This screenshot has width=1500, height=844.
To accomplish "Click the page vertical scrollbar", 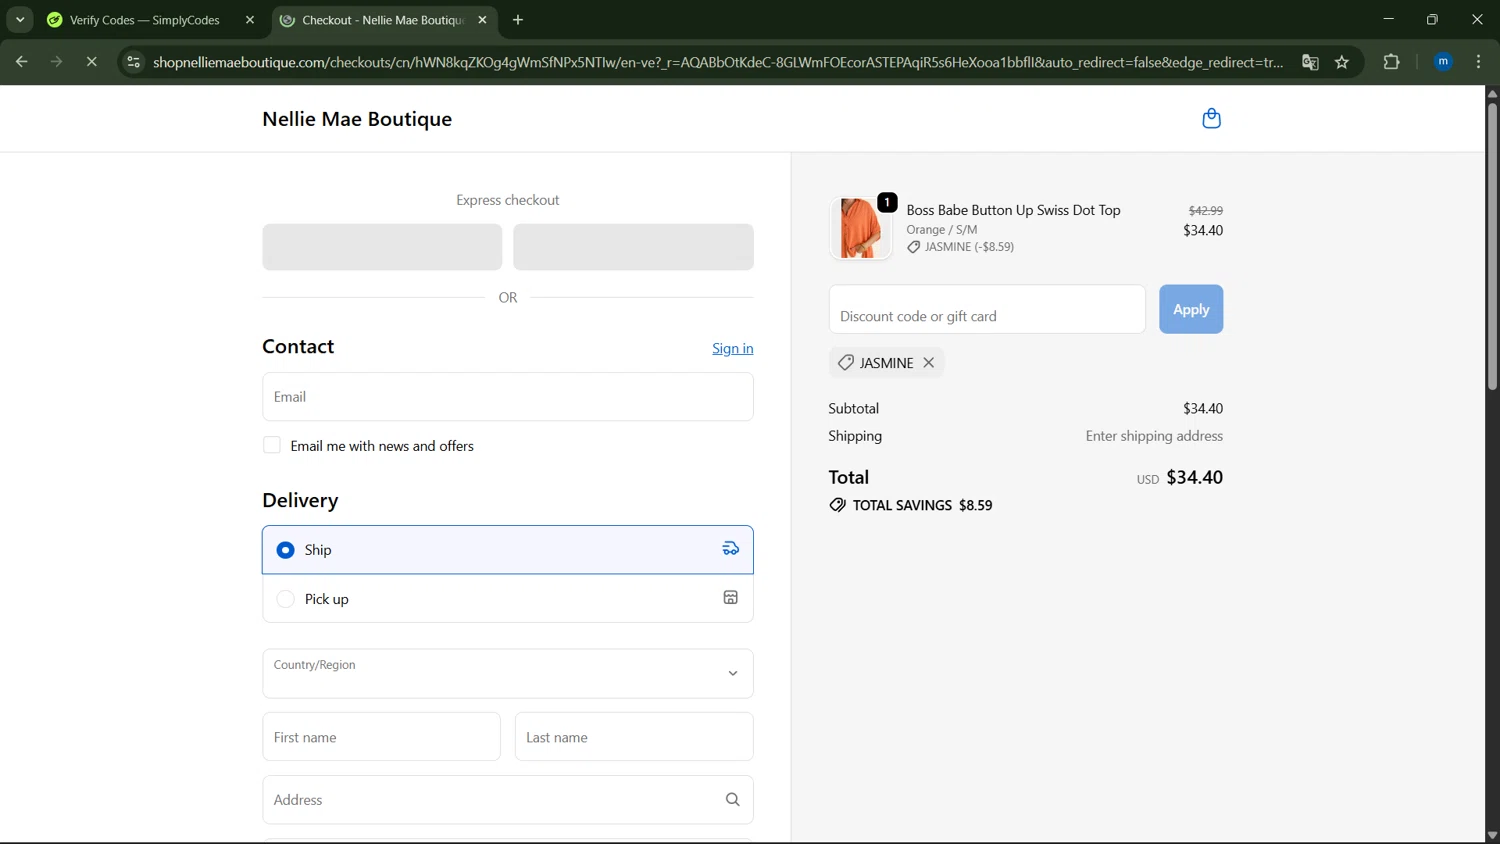I will pos(1492,245).
